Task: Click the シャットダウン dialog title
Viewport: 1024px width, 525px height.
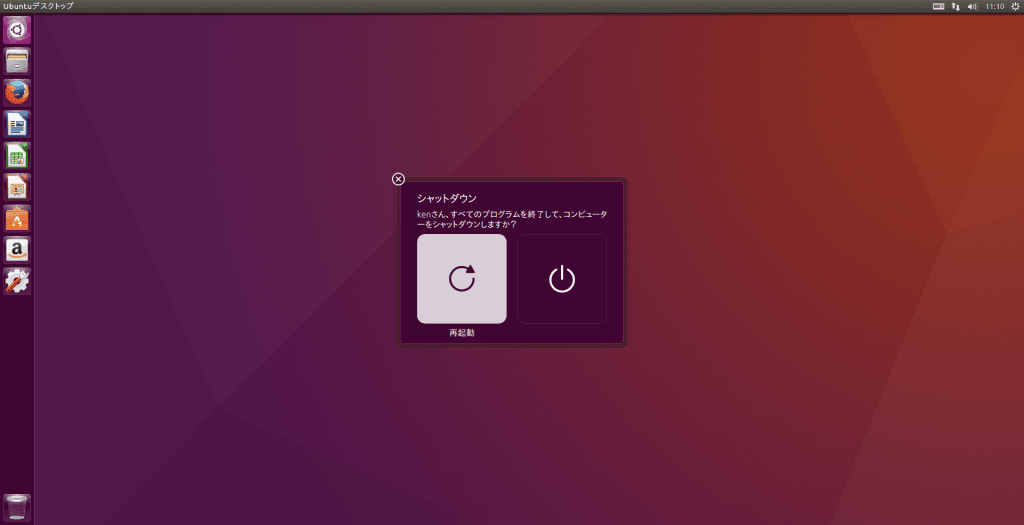Action: pos(447,199)
